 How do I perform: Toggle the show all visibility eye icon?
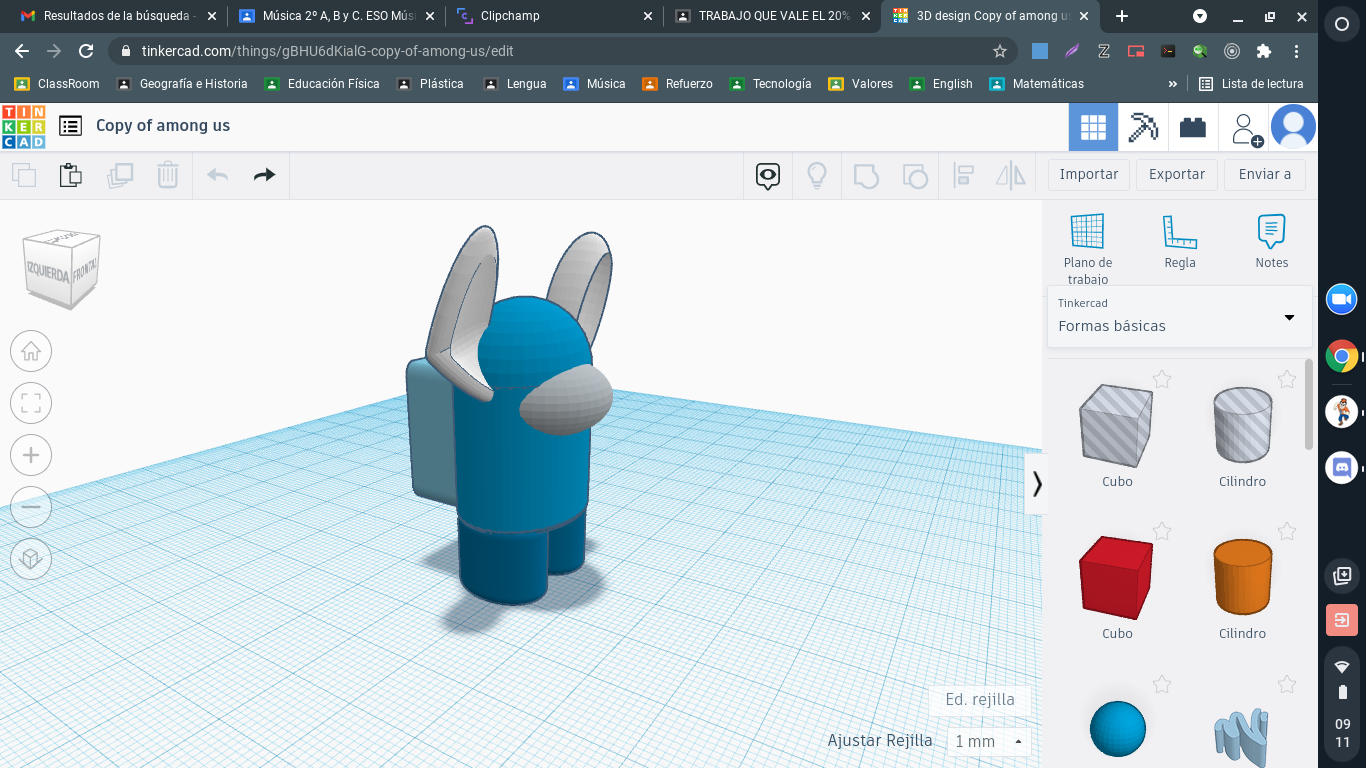pyautogui.click(x=767, y=176)
